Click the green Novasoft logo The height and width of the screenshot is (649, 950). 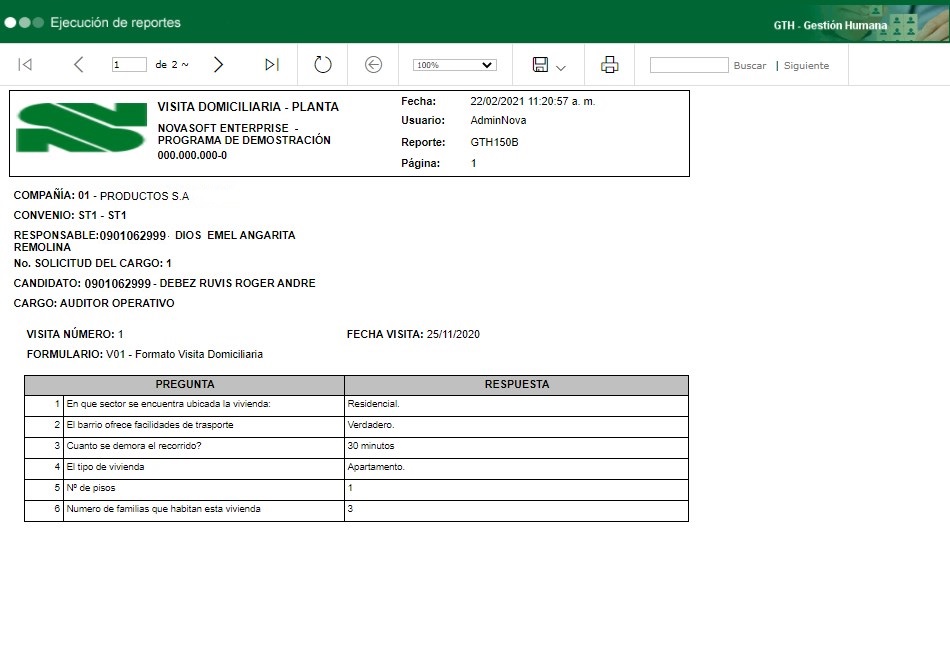82,127
